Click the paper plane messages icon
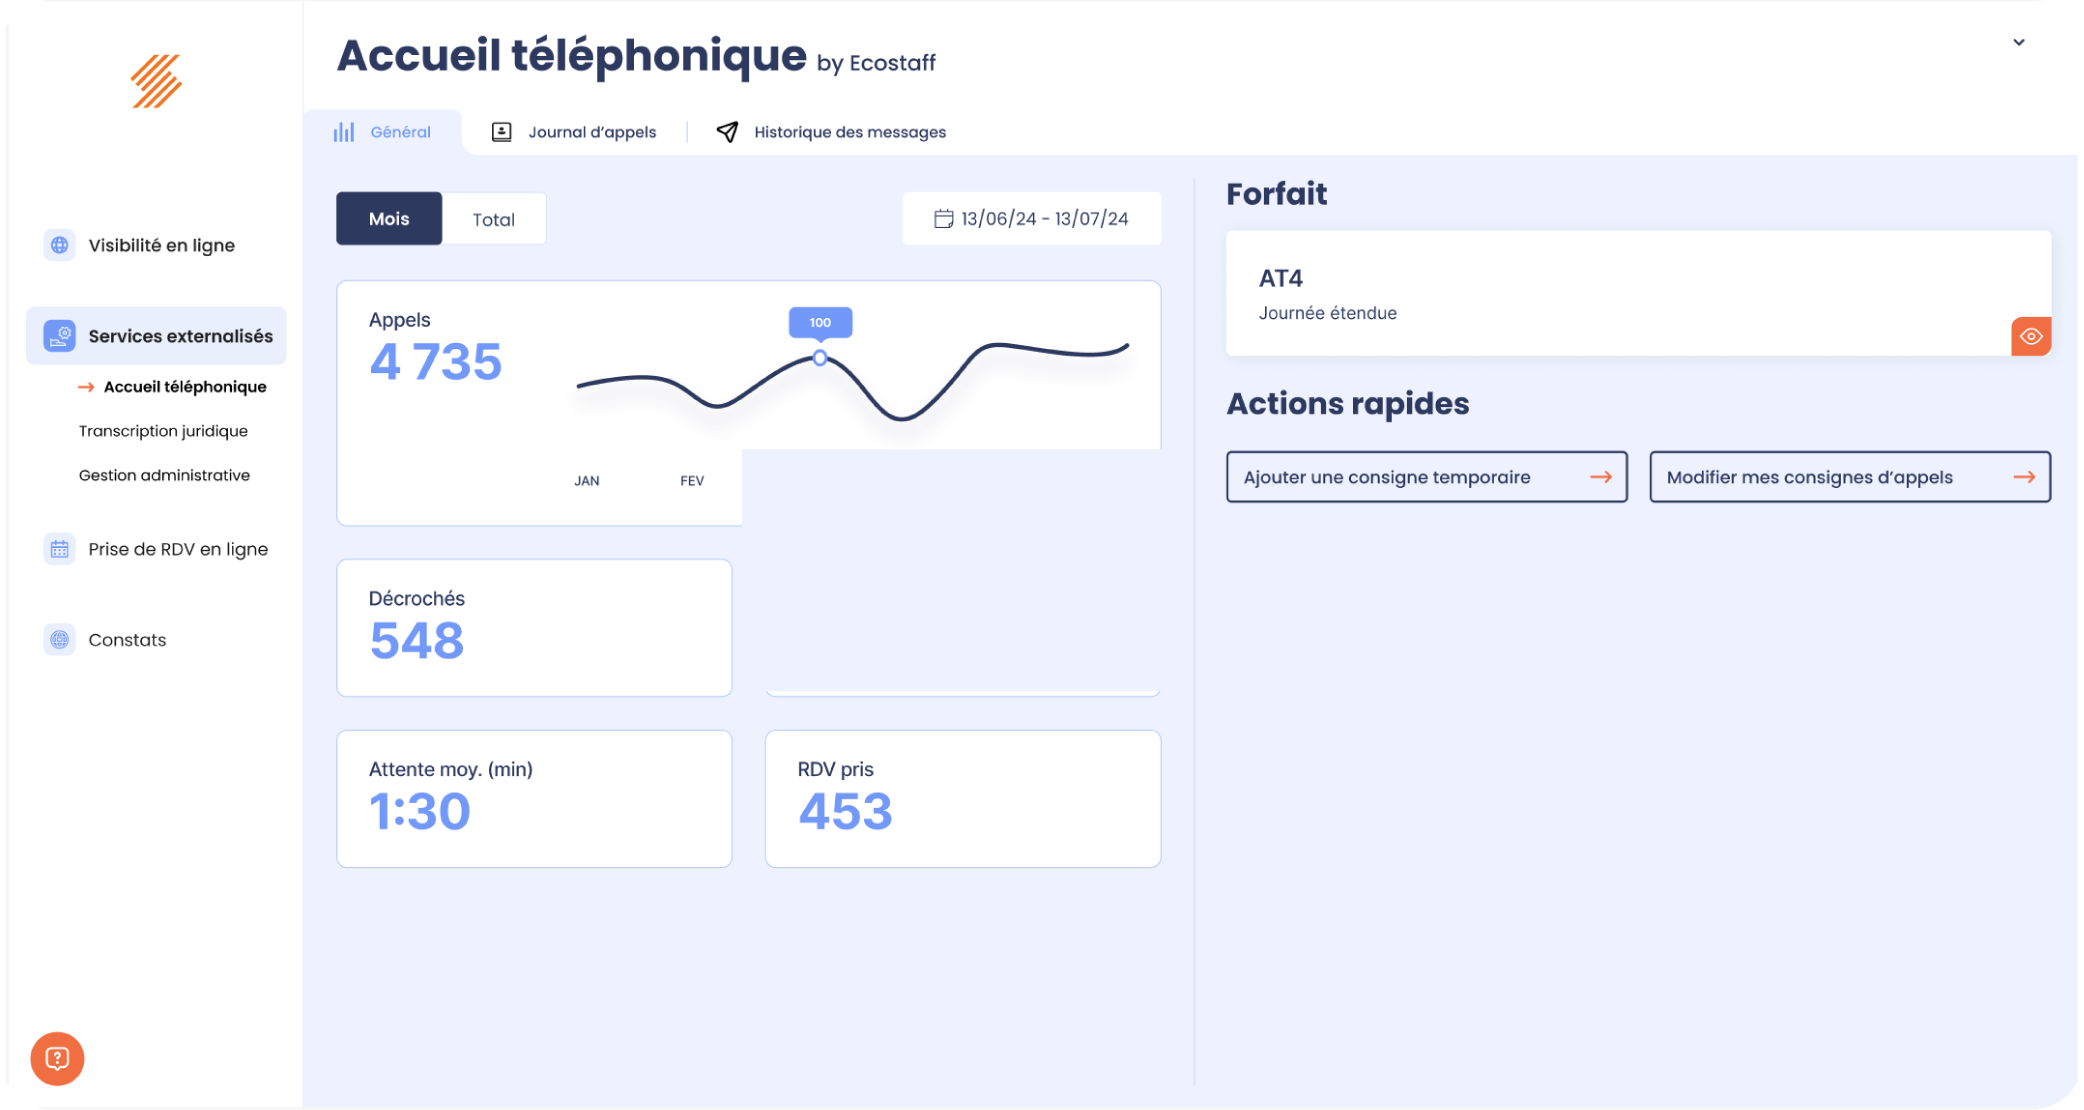Viewport: 2084px width, 1110px height. [x=727, y=132]
